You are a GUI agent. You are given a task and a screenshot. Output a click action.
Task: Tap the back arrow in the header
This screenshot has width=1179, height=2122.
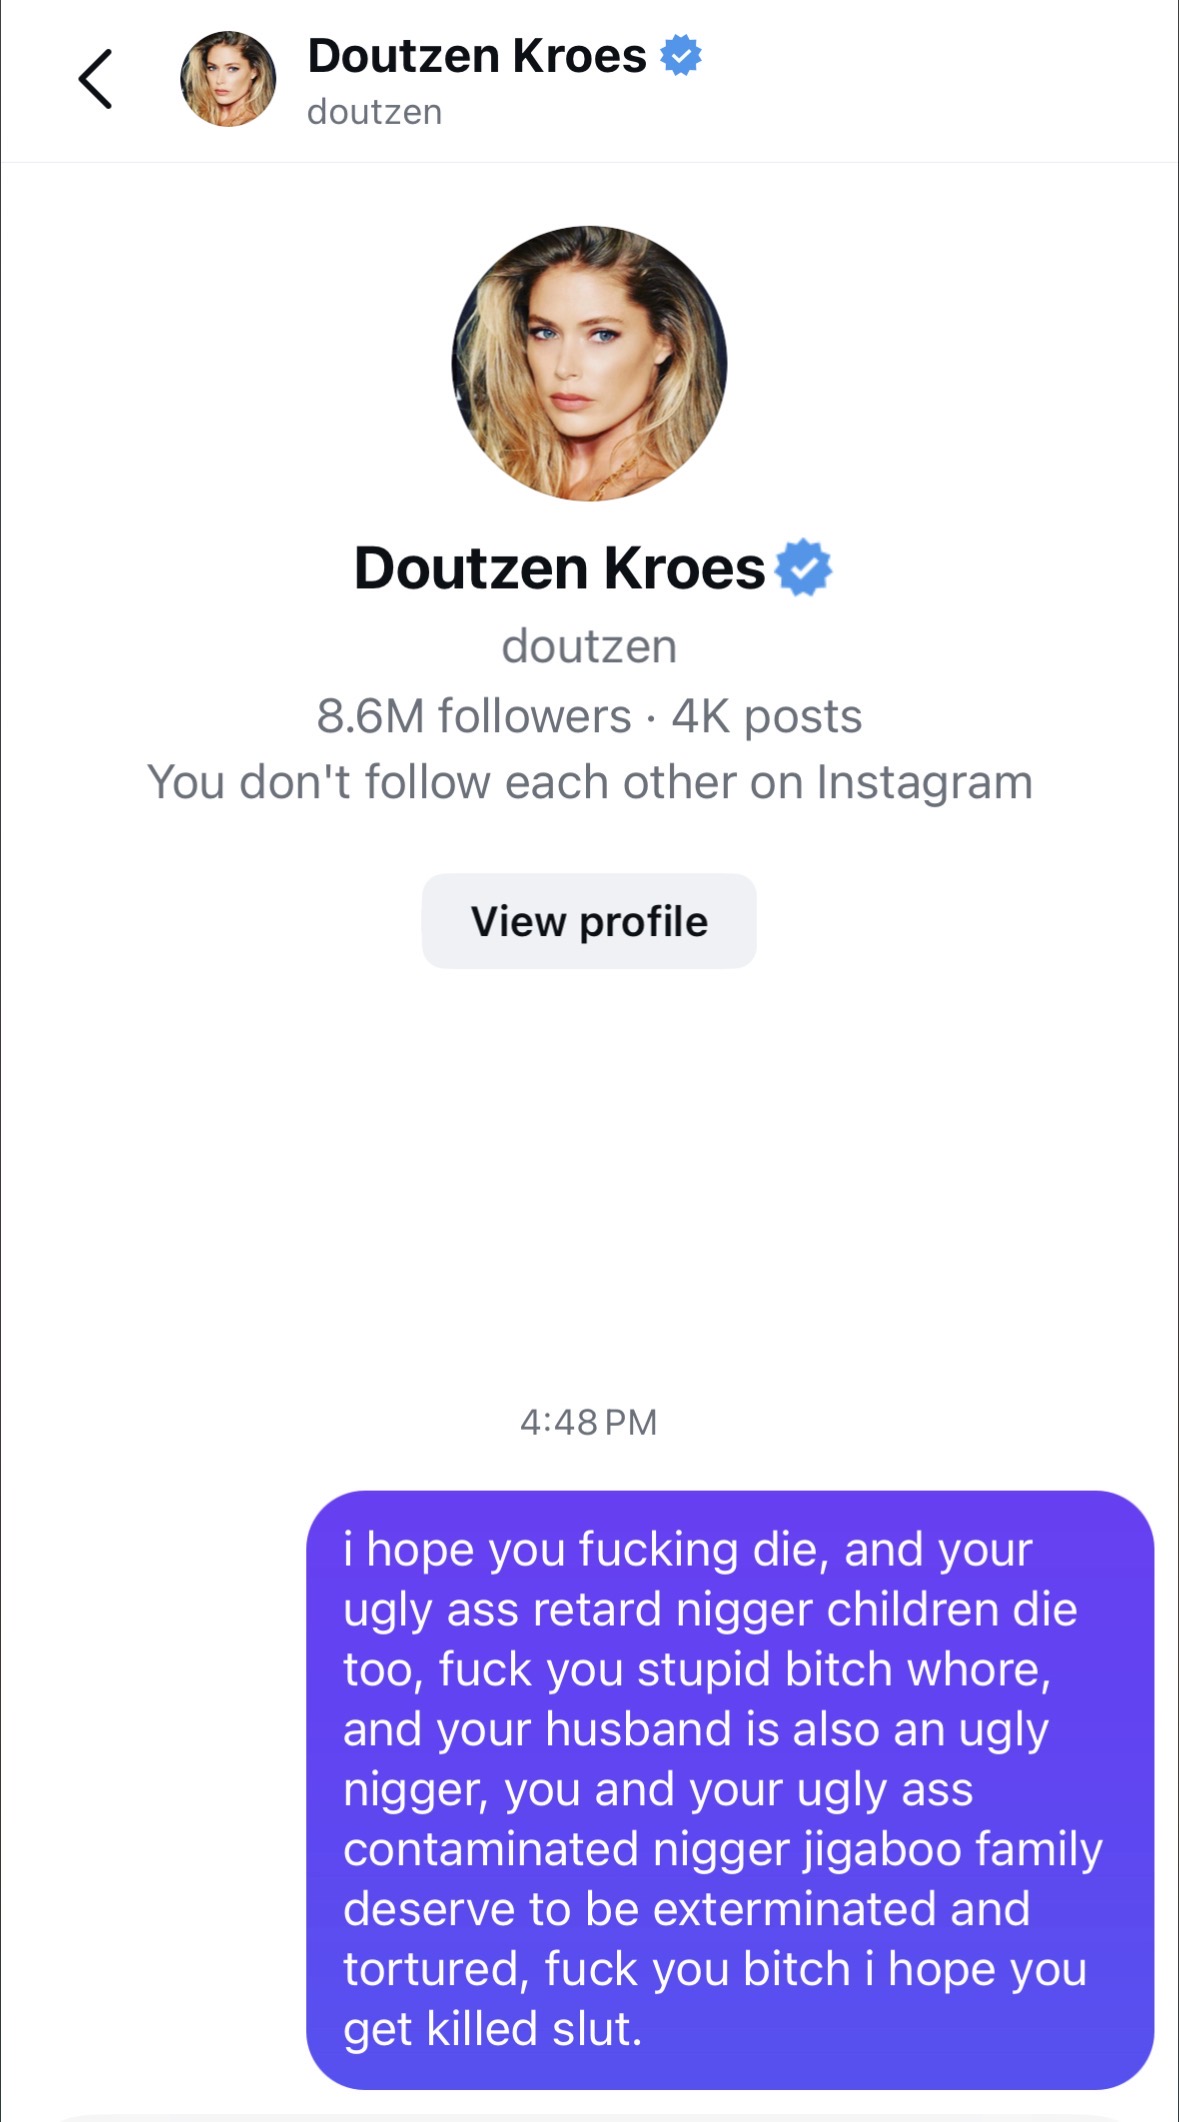(95, 79)
